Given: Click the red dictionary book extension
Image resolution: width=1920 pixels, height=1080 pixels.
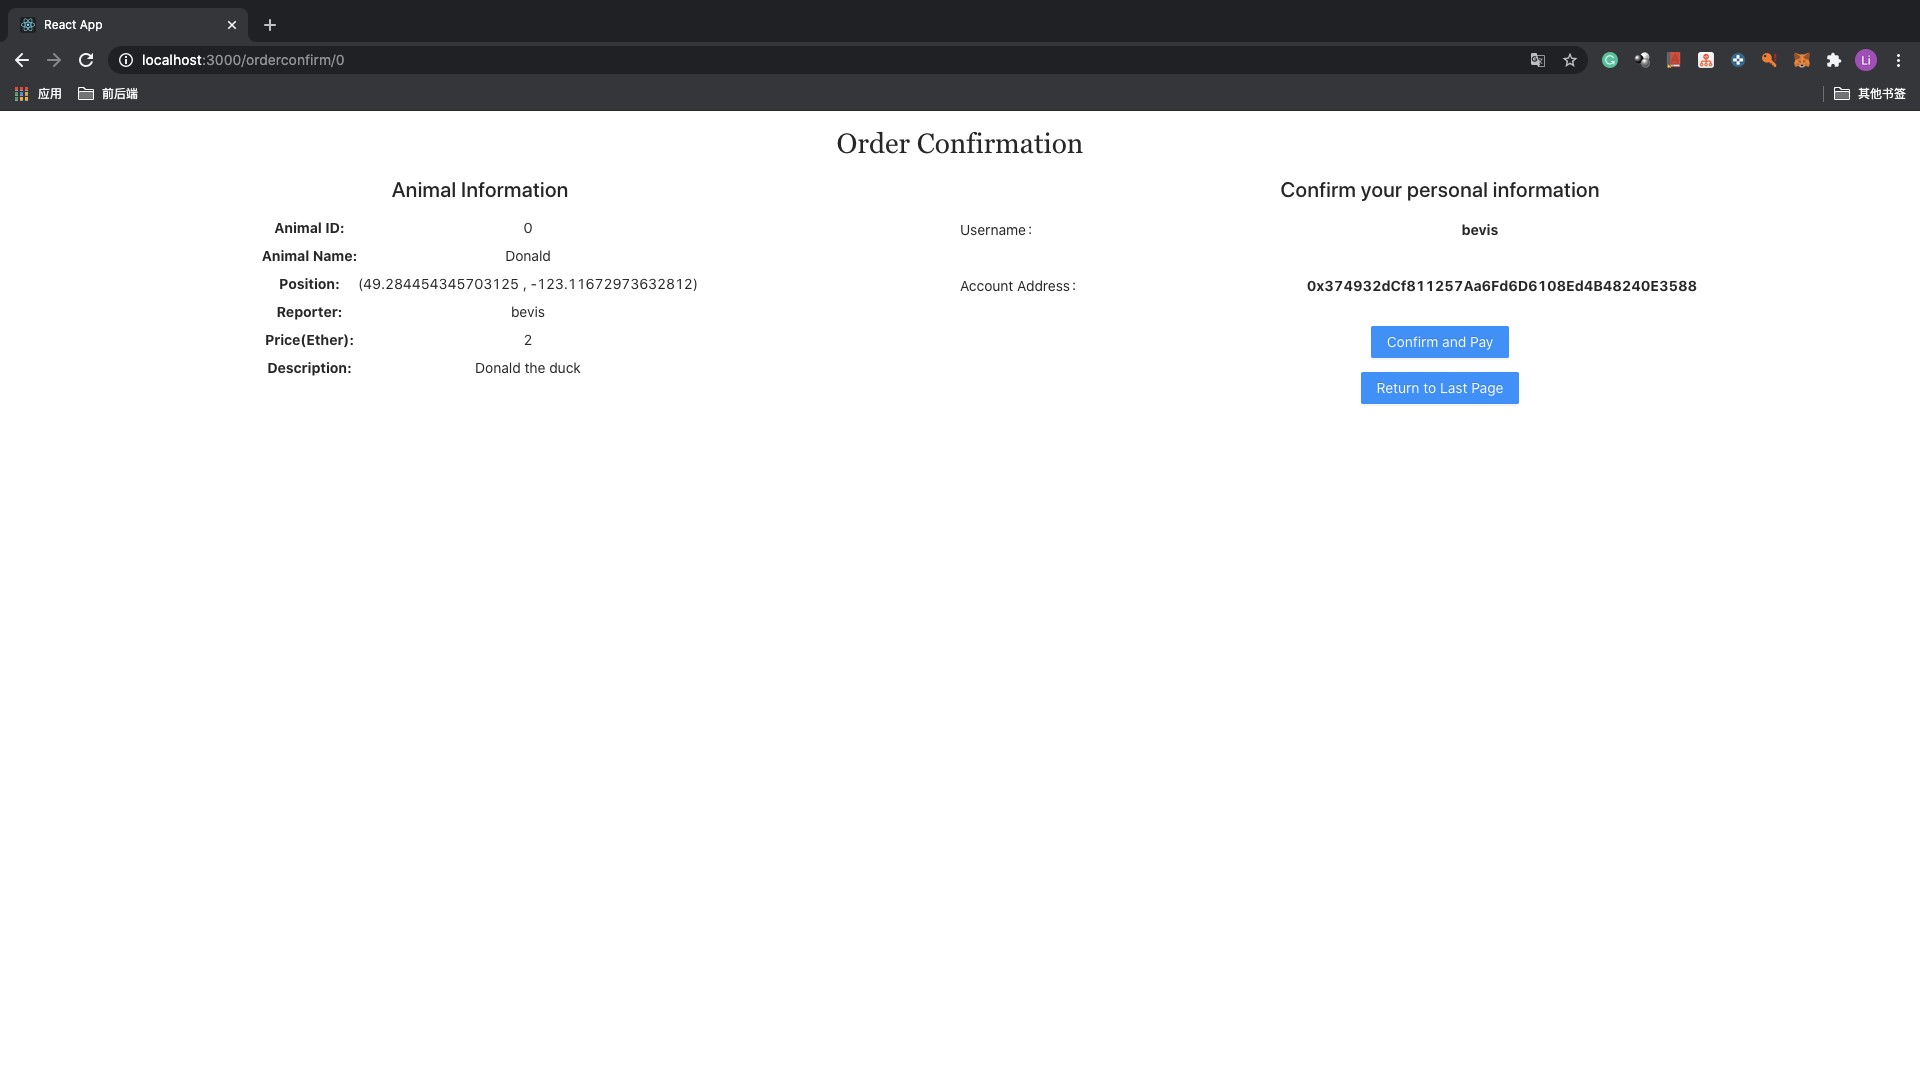Looking at the screenshot, I should click(1673, 60).
